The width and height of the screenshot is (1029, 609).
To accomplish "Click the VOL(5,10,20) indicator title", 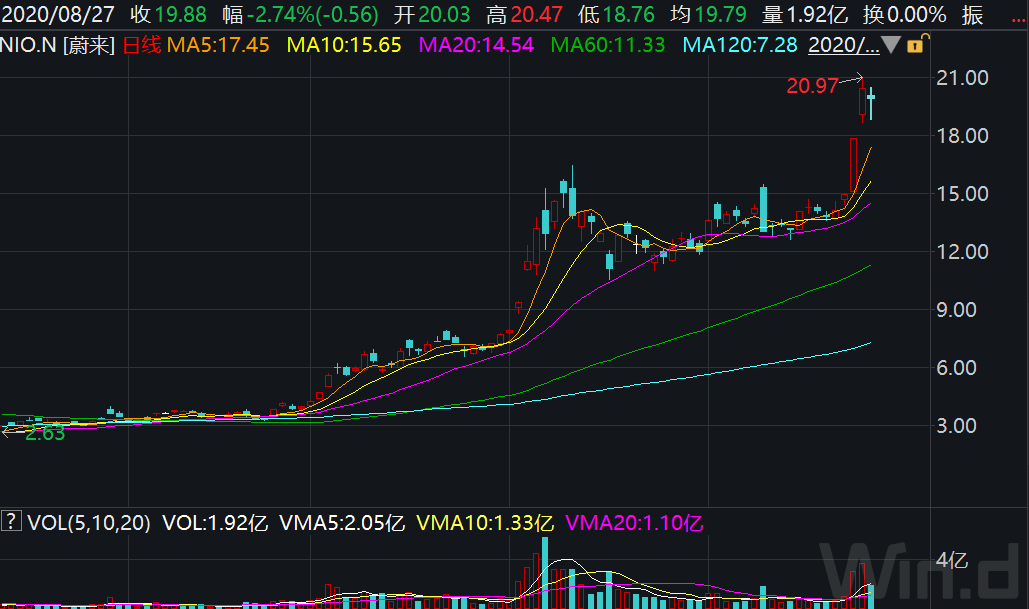I will point(89,523).
